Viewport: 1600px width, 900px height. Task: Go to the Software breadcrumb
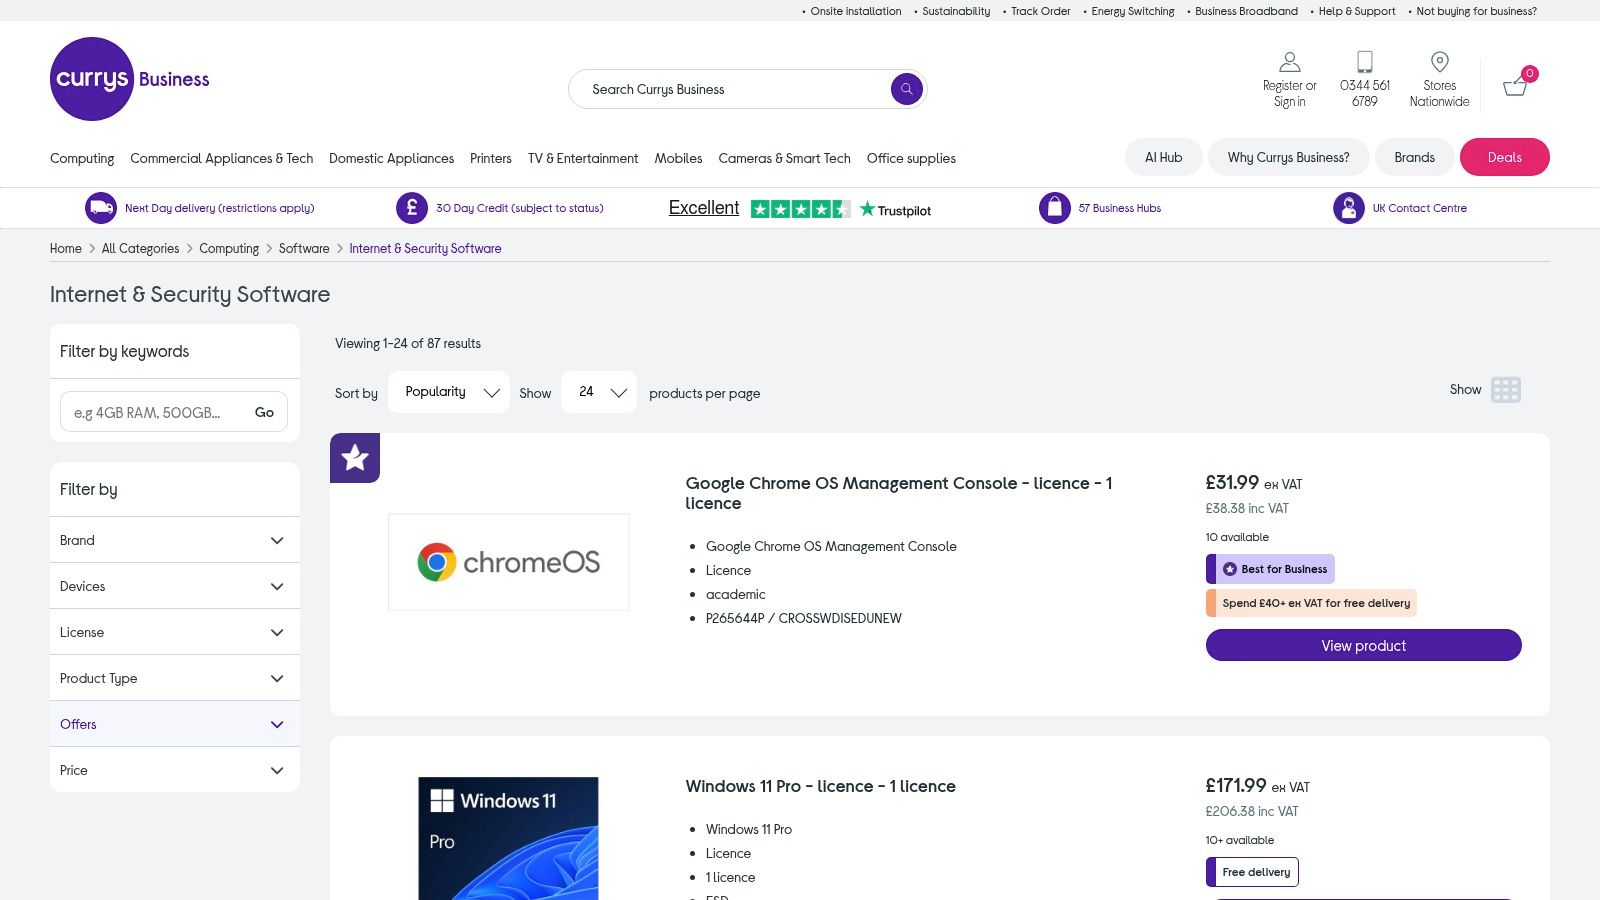click(304, 248)
